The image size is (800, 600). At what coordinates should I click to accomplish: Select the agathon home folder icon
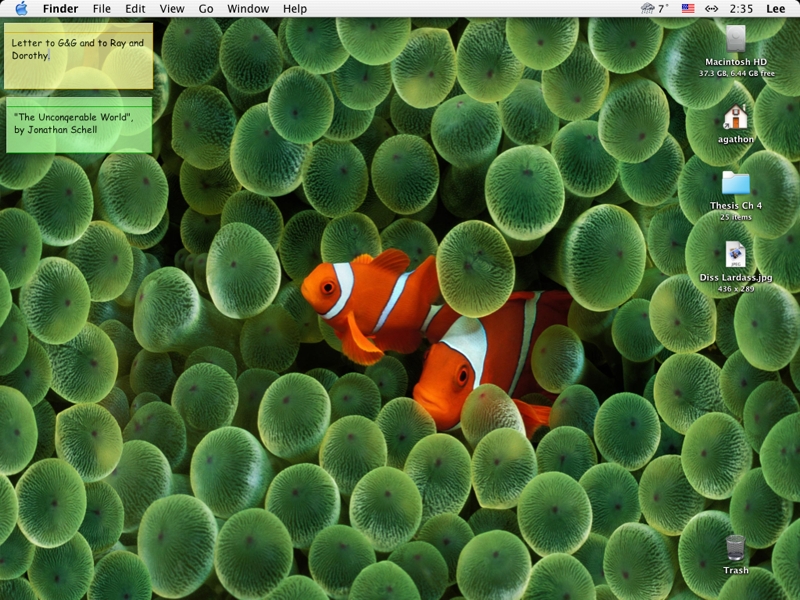736,117
